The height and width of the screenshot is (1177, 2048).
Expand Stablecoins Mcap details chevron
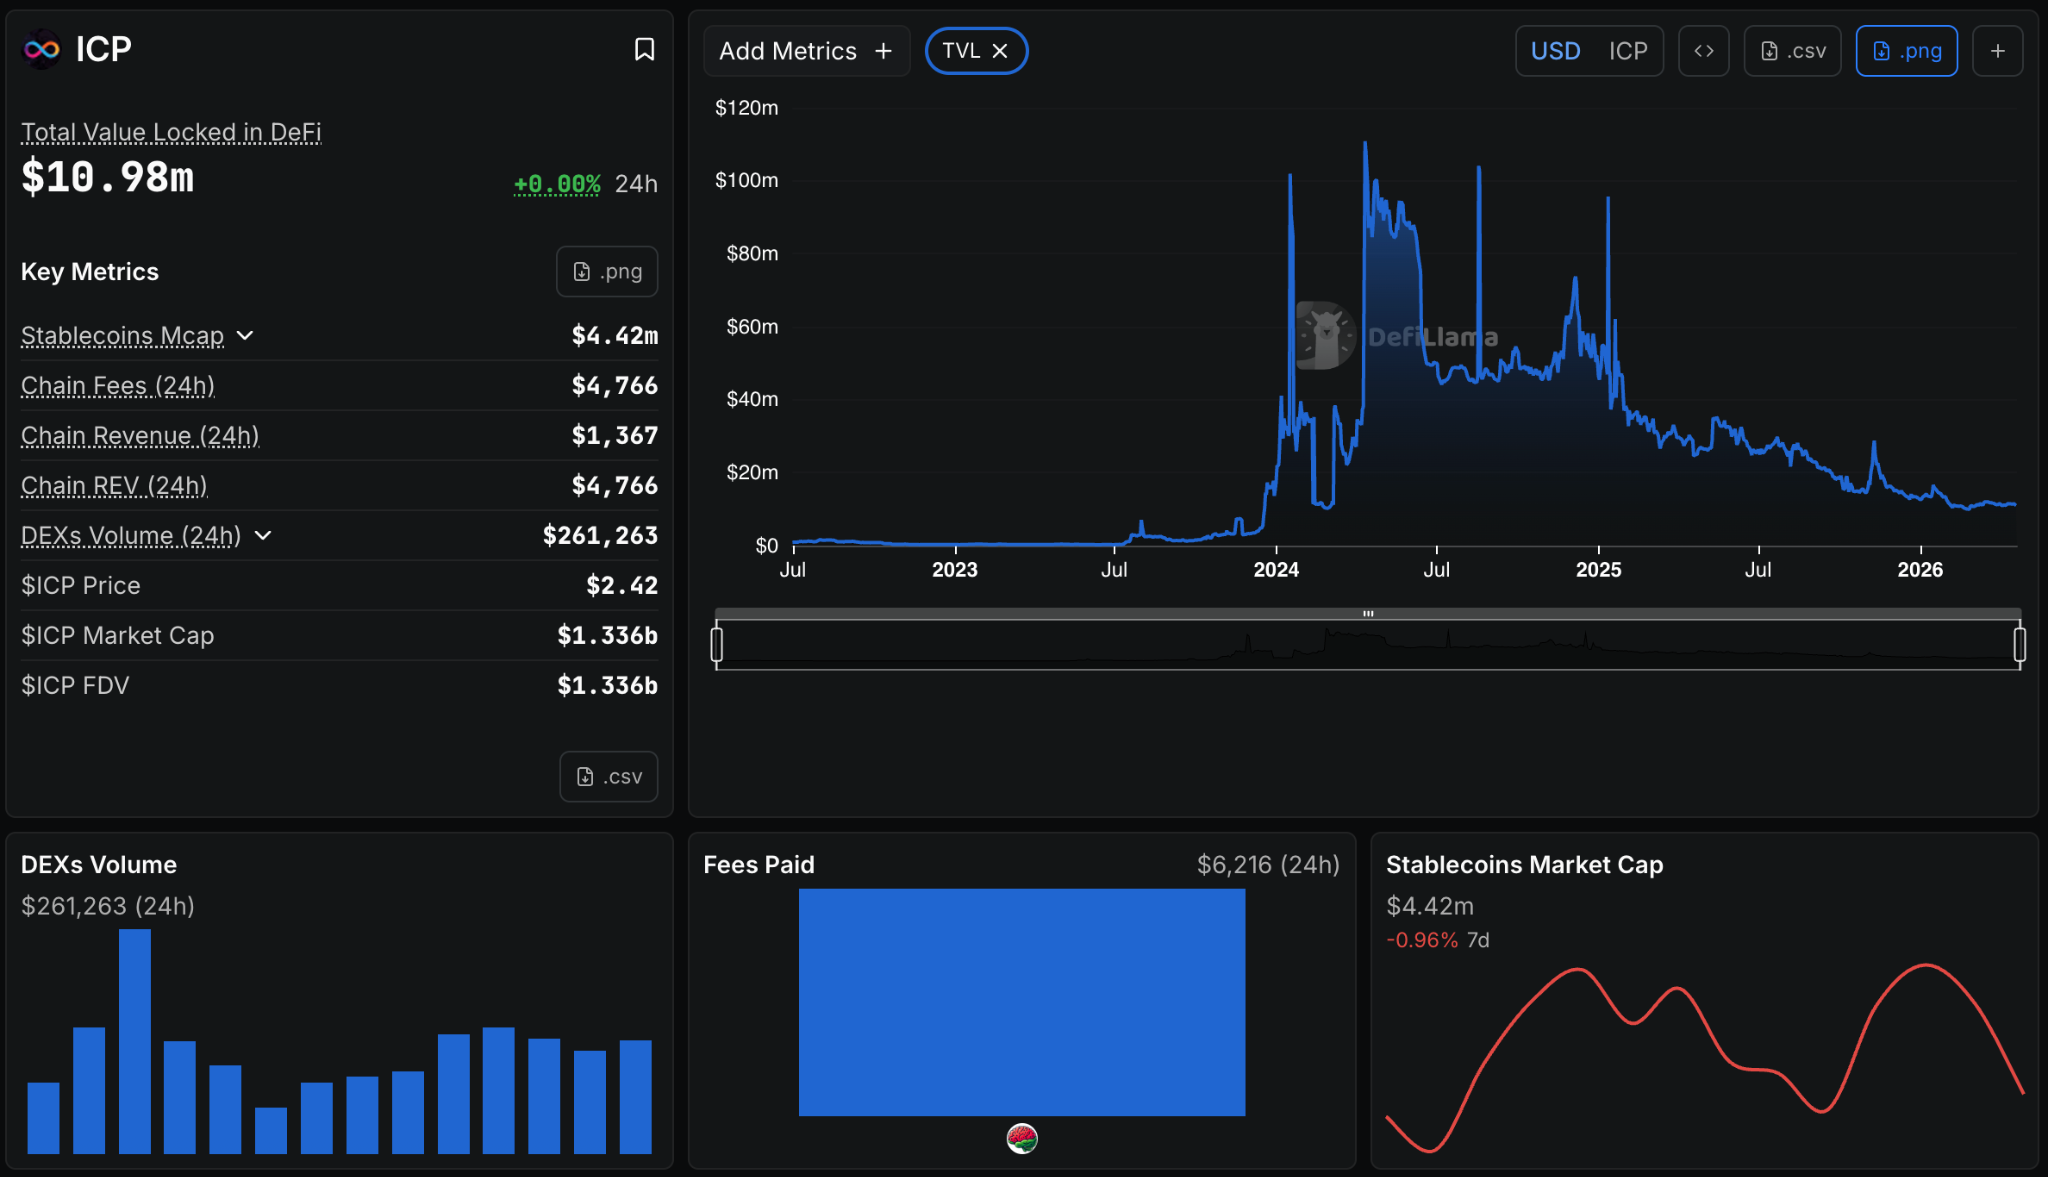(x=245, y=335)
